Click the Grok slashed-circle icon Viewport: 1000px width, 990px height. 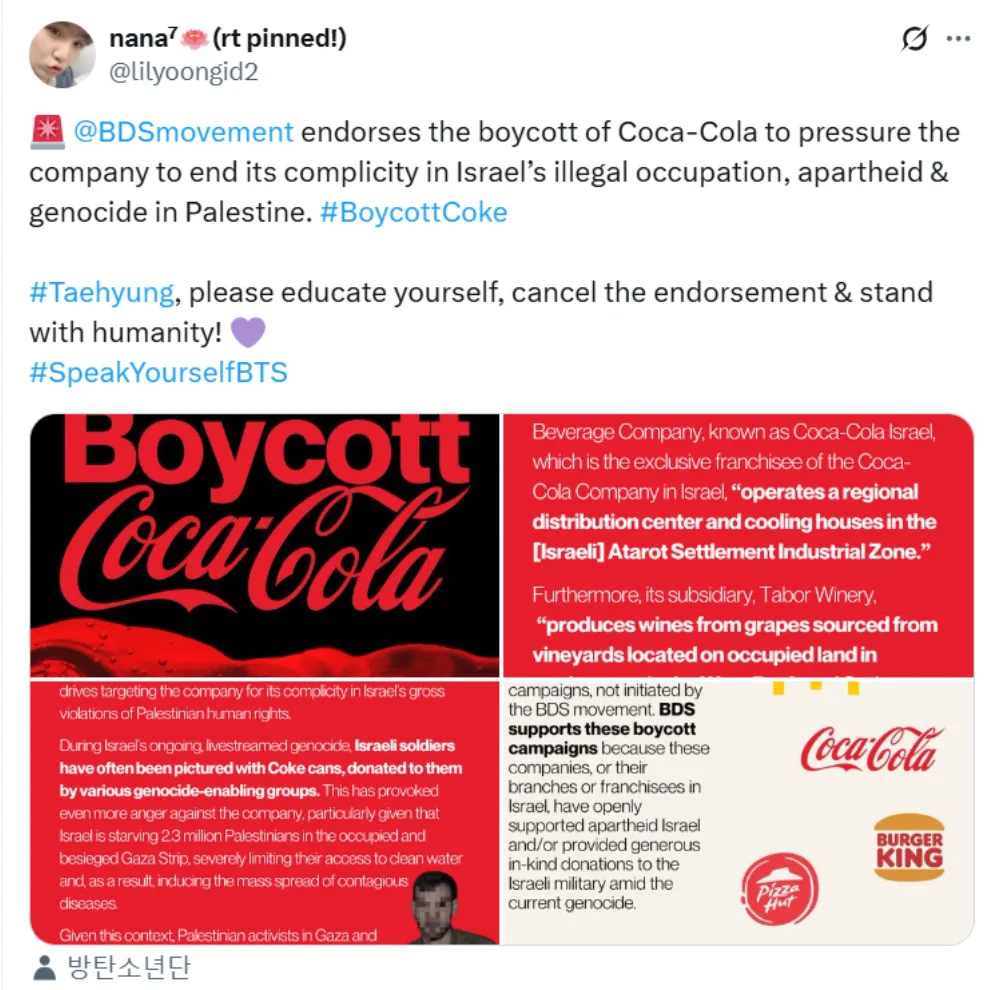(914, 39)
